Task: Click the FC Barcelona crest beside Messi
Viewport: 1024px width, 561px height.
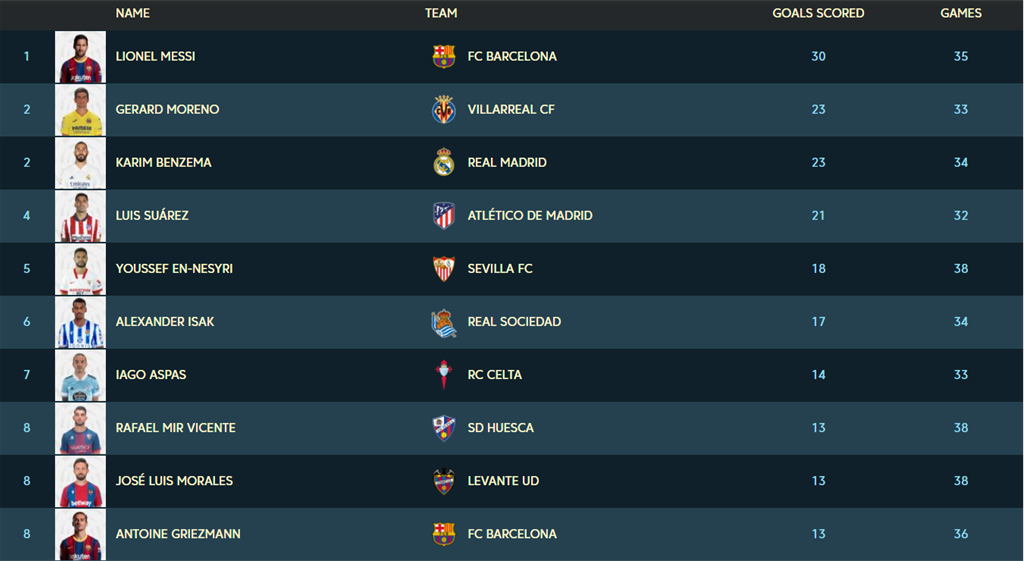Action: (x=443, y=56)
